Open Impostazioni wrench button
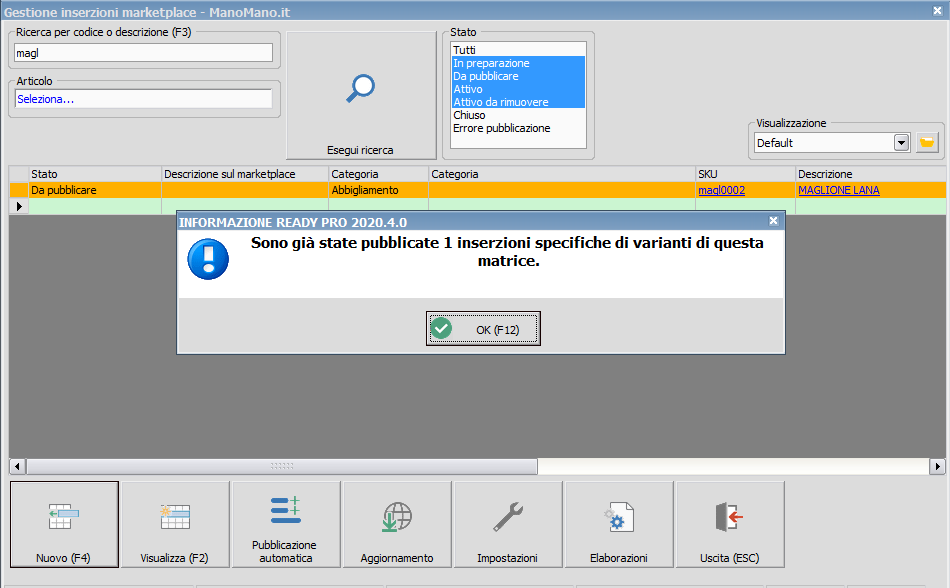The image size is (950, 588). click(x=508, y=524)
